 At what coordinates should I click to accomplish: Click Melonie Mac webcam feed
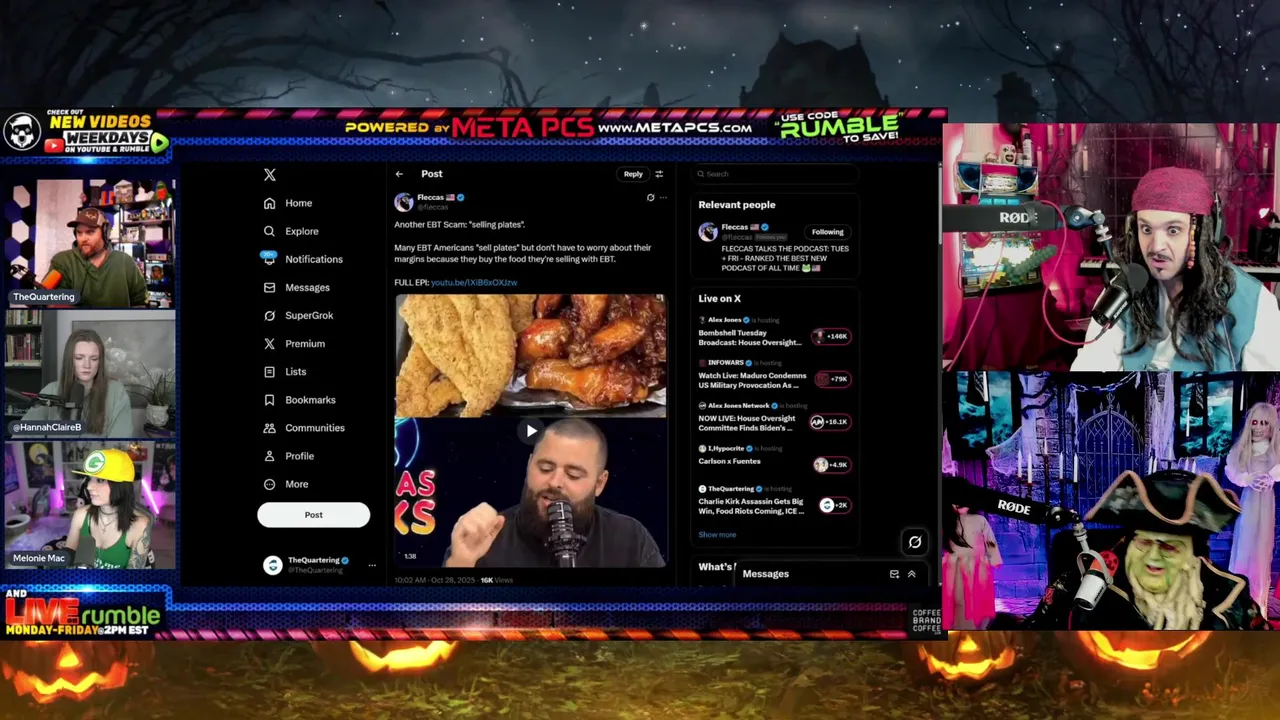coord(91,505)
